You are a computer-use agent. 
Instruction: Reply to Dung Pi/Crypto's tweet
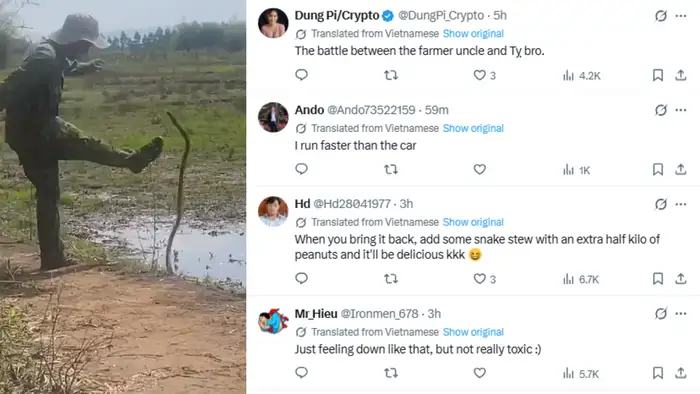(x=301, y=75)
